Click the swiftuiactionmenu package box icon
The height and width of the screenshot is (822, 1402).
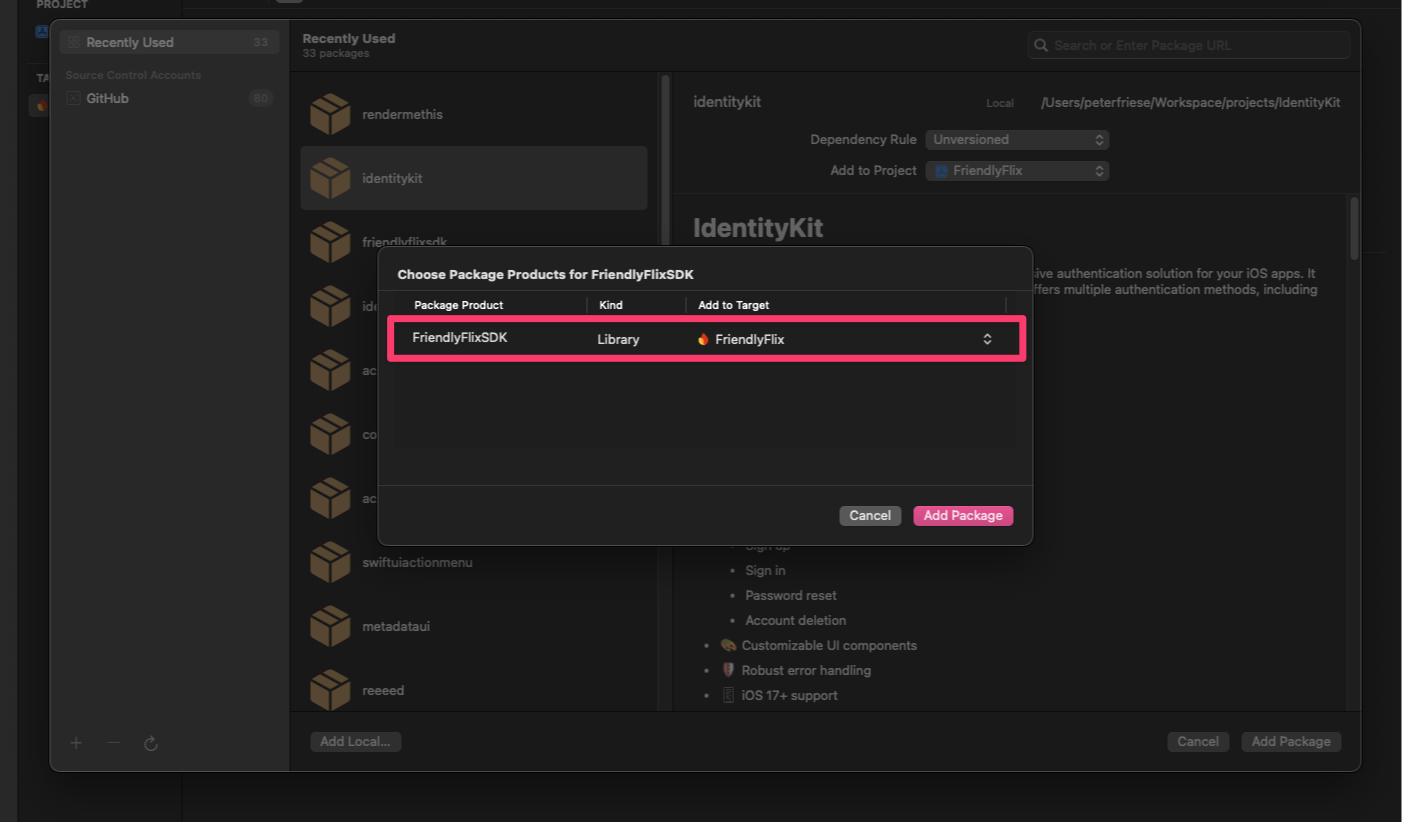click(330, 562)
